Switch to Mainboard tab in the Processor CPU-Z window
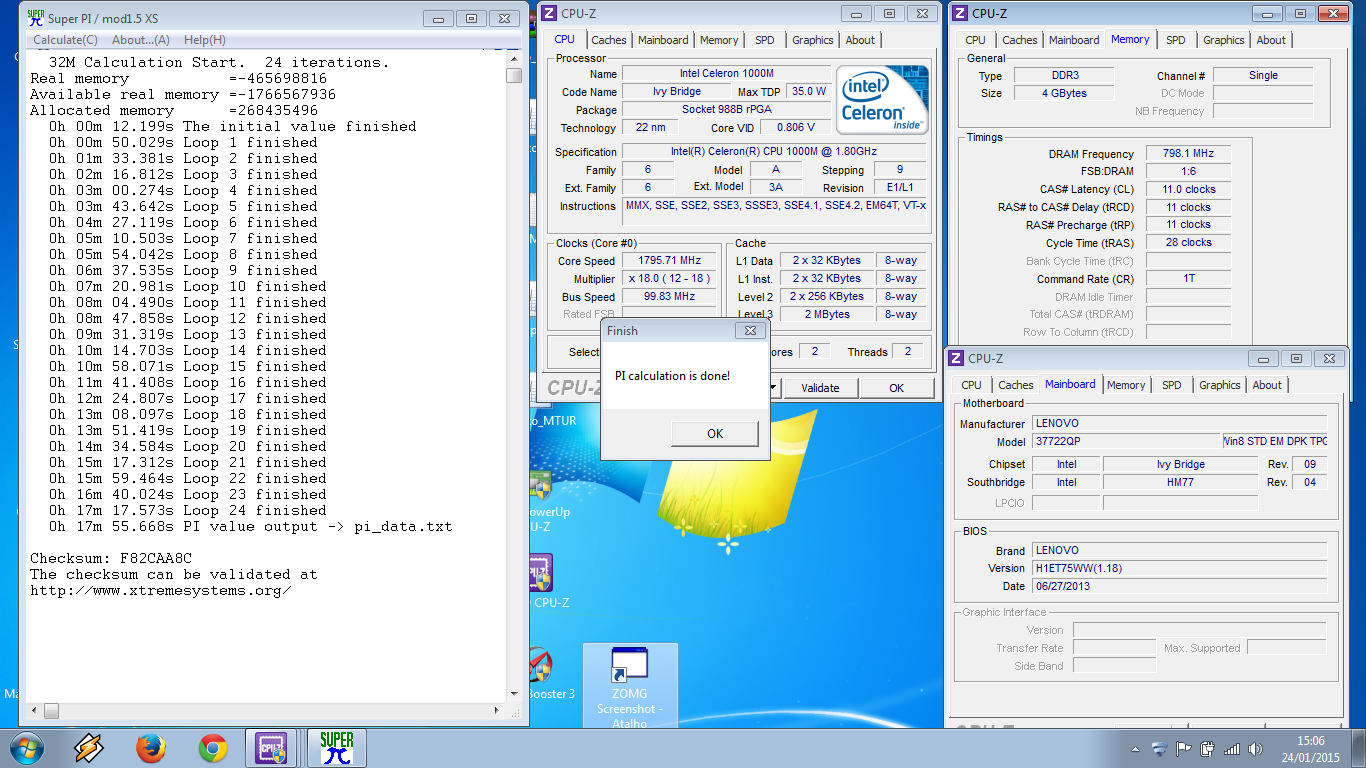Viewport: 1366px width, 768px height. (x=663, y=40)
